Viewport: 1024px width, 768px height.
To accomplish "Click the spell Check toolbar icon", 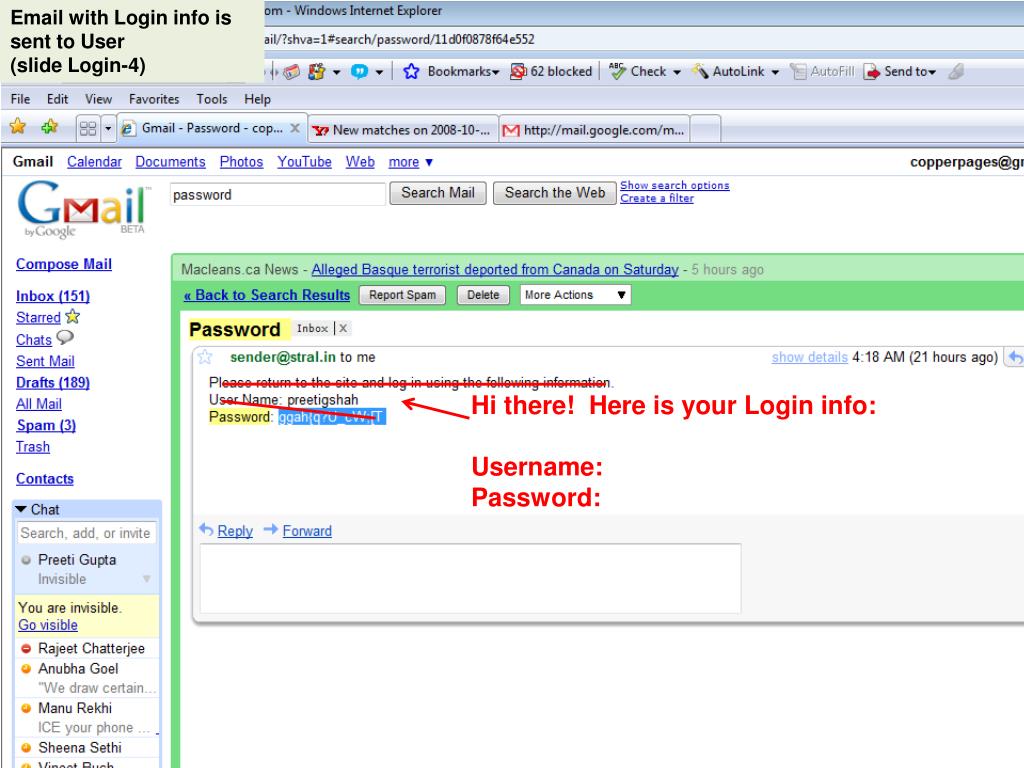I will tap(617, 71).
